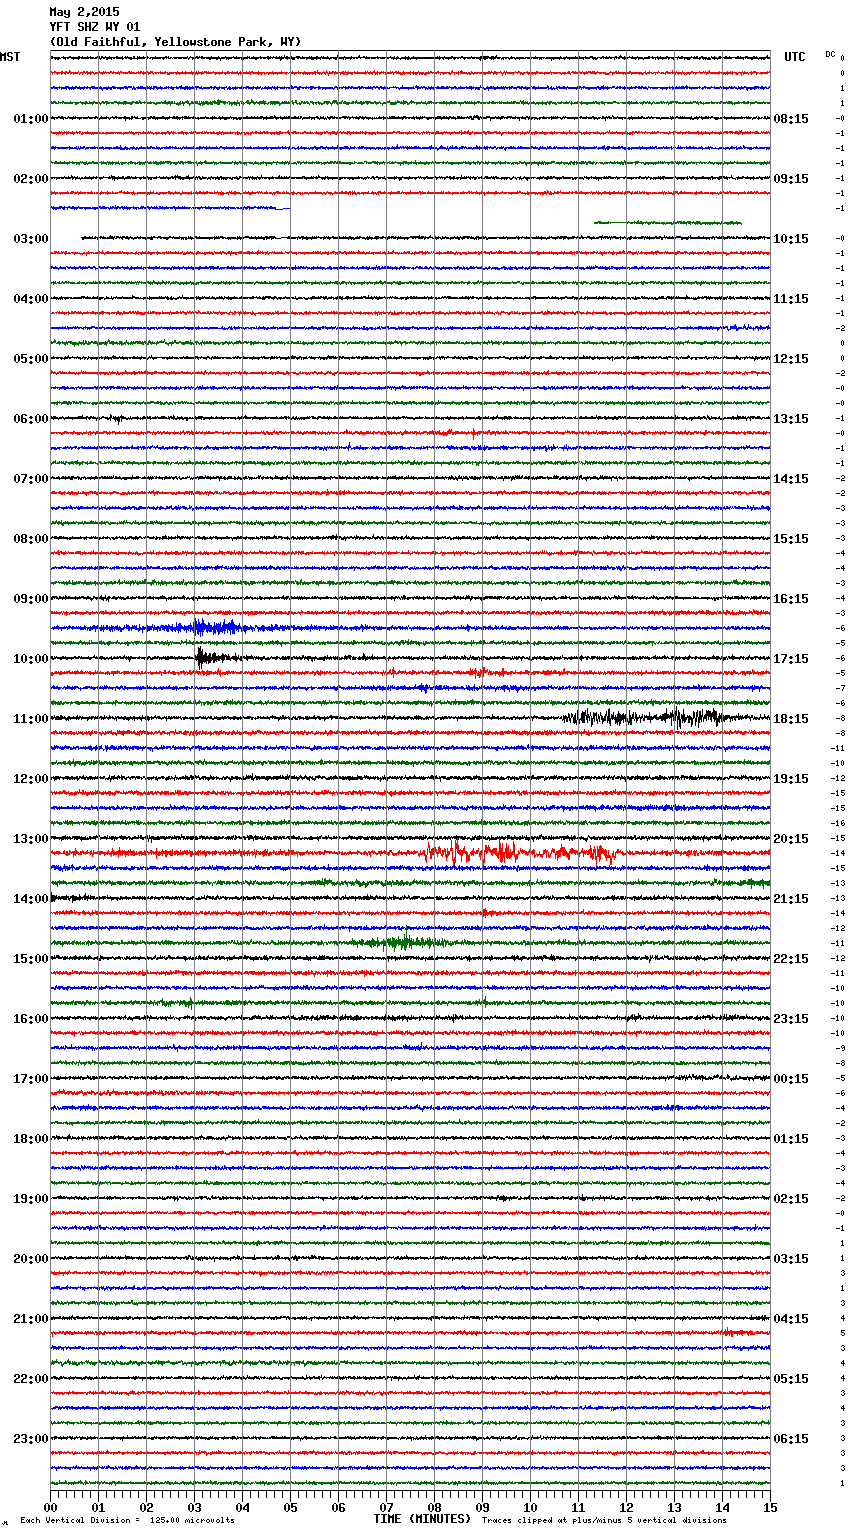Click 'Traces clipped at plus/minus 5 vertical divisions'

[x=605, y=1520]
